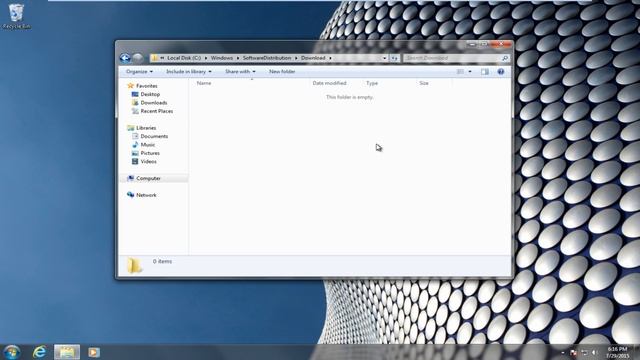Screen dimensions: 640x360
Task: Click Windows in the address path
Action: [x=222, y=58]
